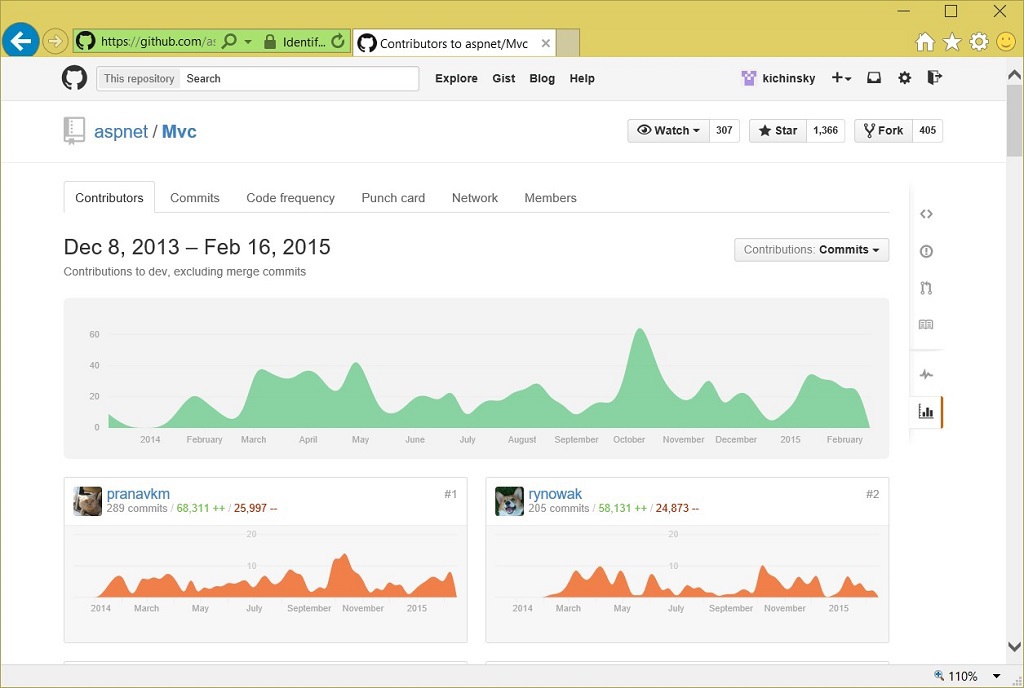Open a new blank browser tab
Screen dimensions: 1024x688
pos(568,43)
